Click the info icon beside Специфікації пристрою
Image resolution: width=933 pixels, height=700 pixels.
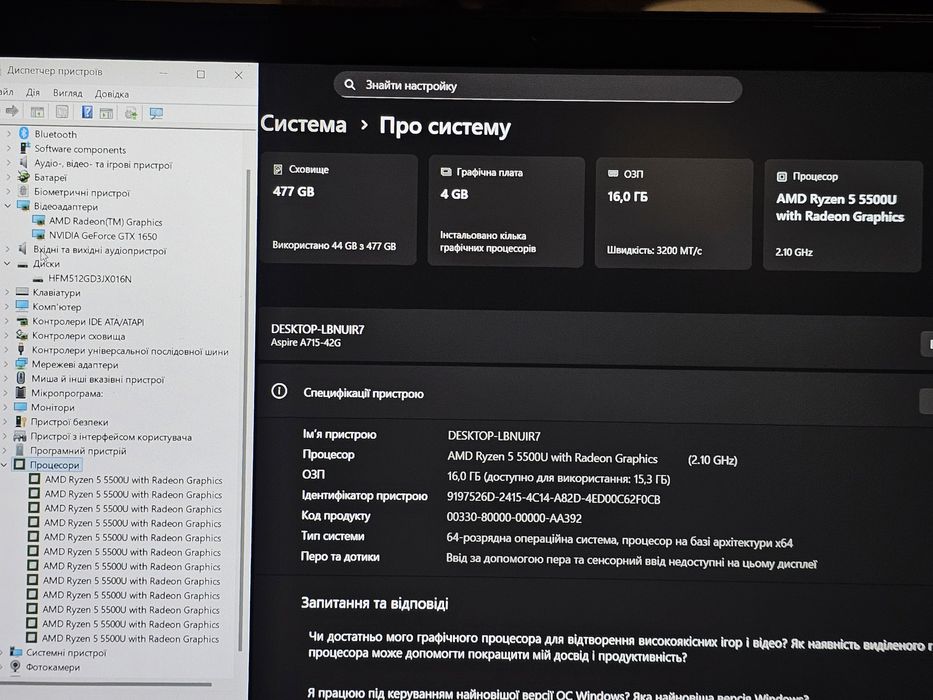point(279,391)
